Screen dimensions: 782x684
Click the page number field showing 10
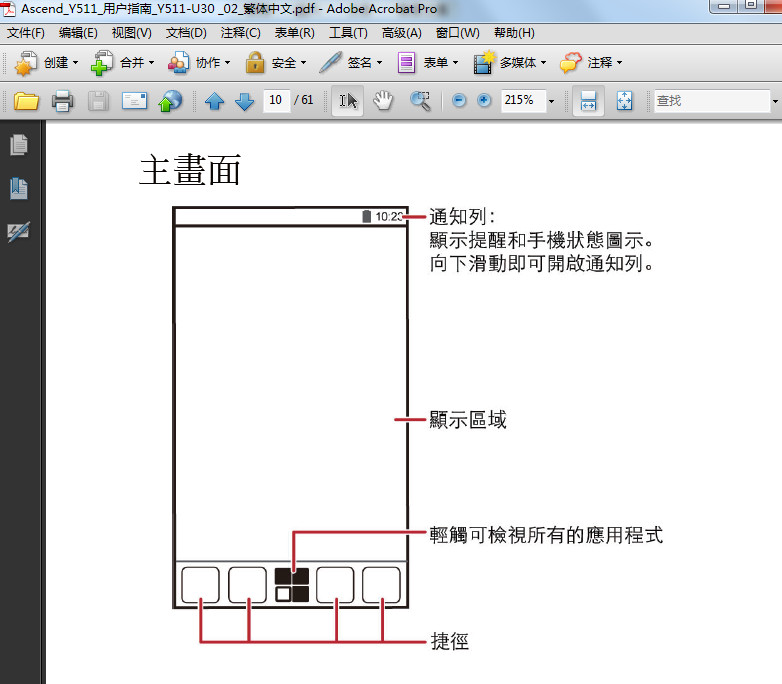(276, 101)
